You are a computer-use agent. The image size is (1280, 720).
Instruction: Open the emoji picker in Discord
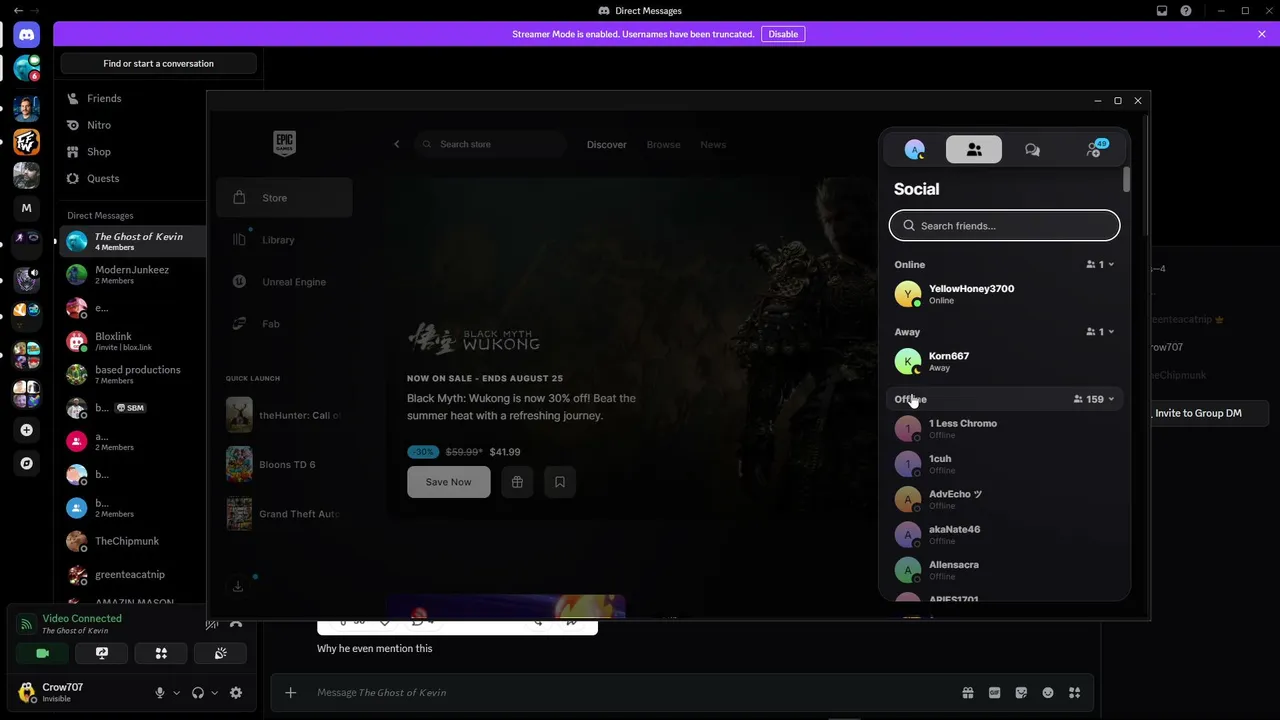pyautogui.click(x=1048, y=692)
